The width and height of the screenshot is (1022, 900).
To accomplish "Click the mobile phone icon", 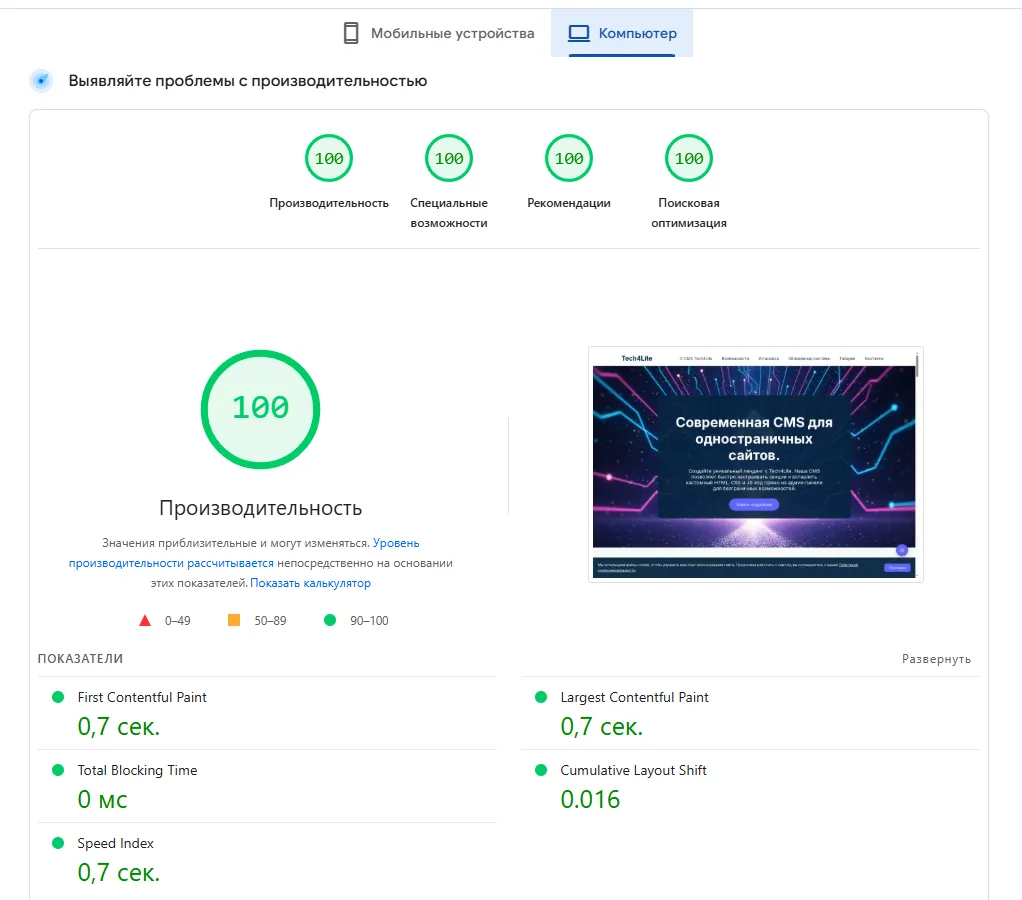I will [351, 33].
